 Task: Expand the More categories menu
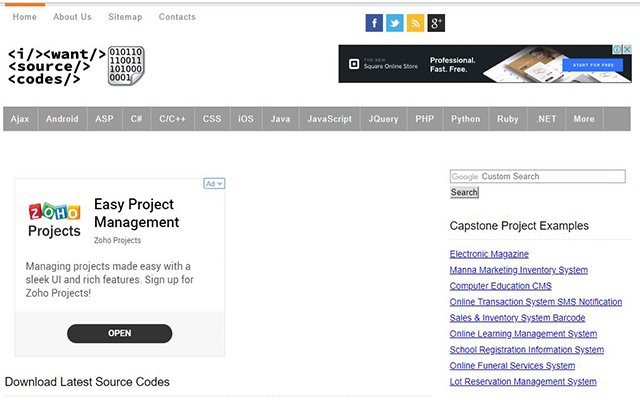click(584, 119)
